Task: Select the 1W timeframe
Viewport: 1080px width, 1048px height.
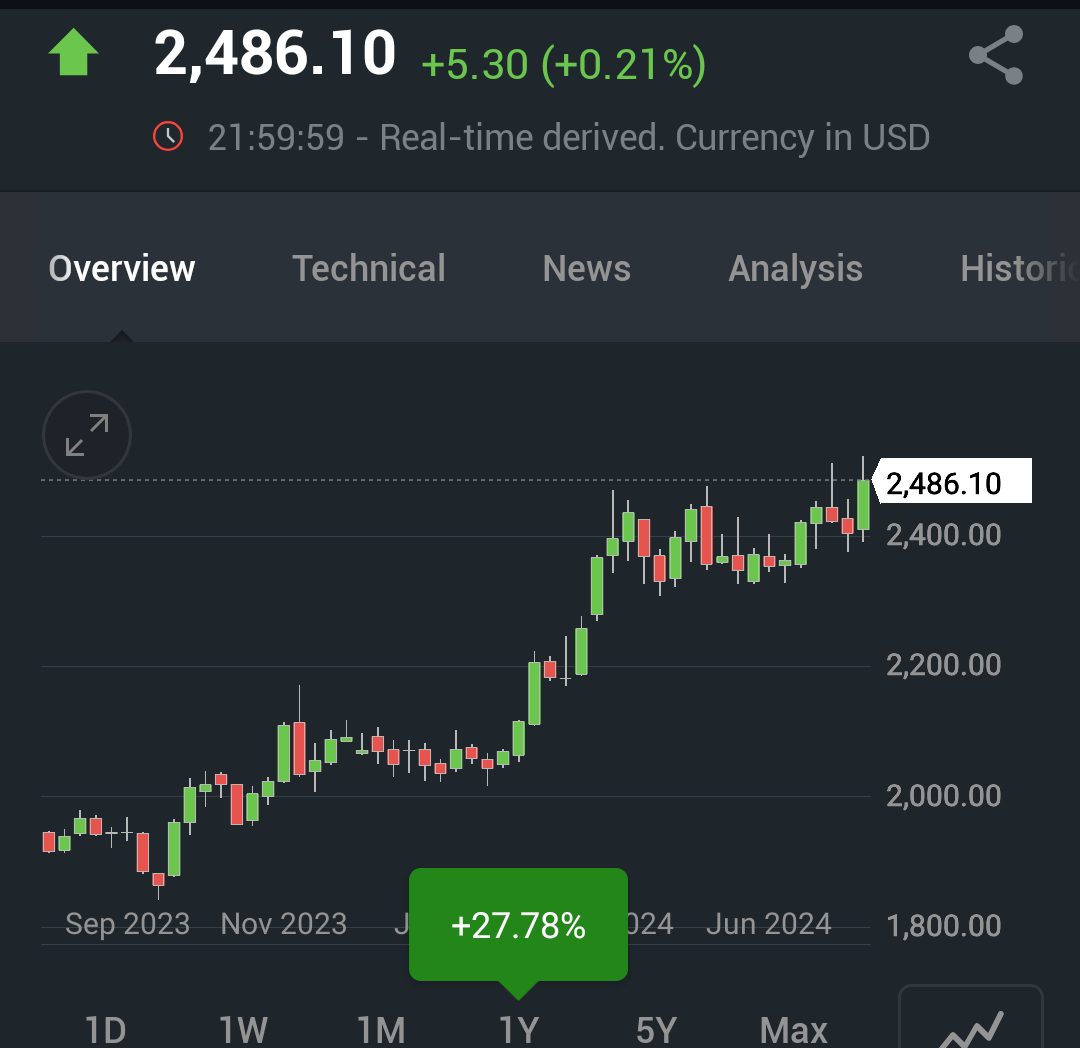Action: pos(243,1030)
